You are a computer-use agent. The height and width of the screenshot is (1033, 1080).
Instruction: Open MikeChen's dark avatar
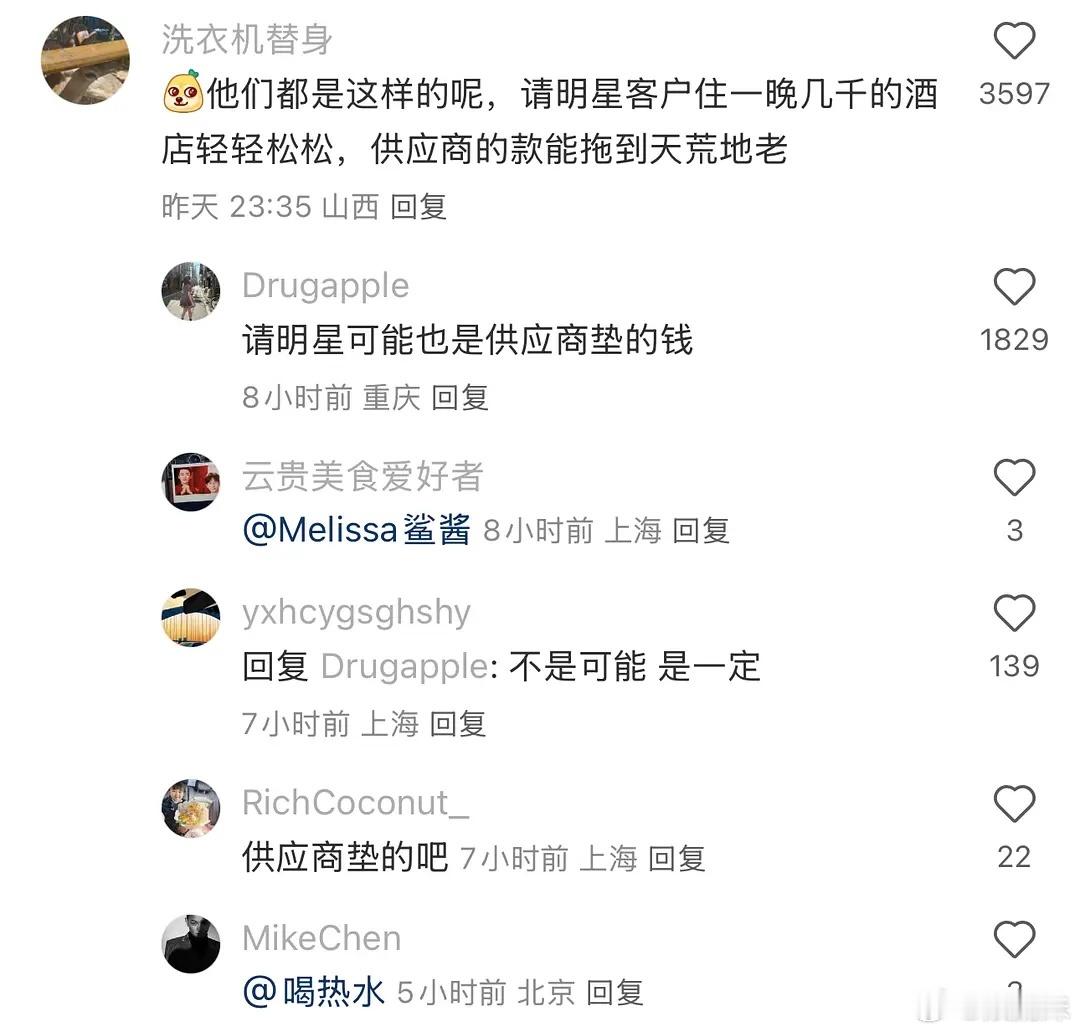pos(191,943)
